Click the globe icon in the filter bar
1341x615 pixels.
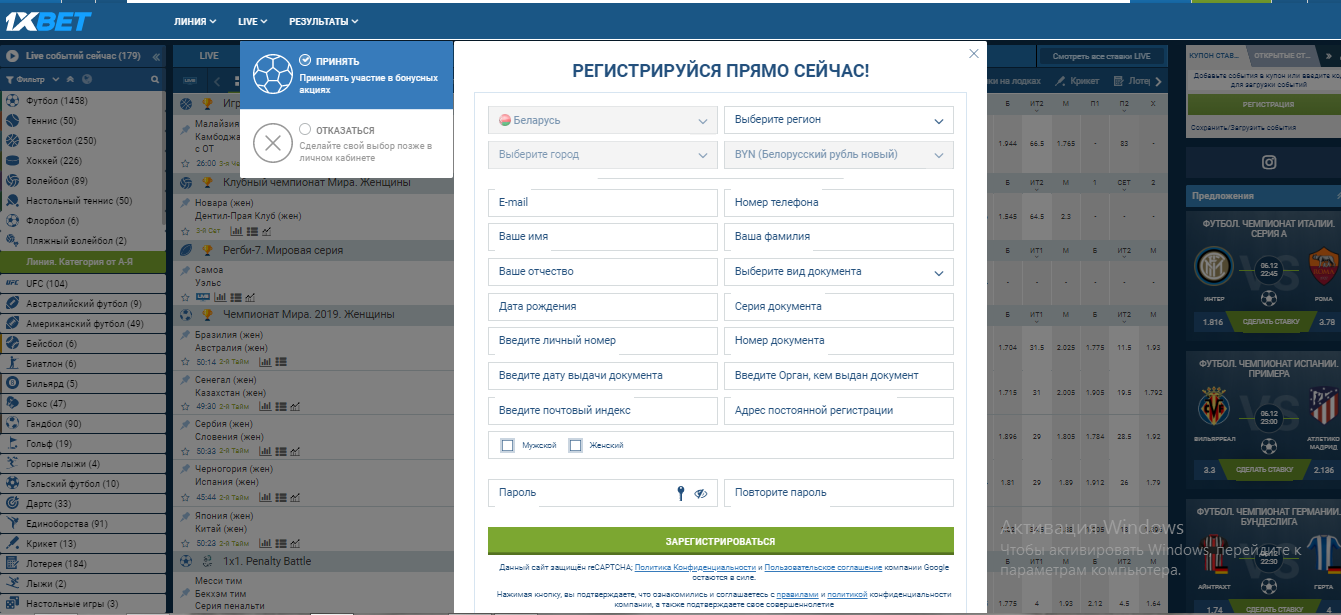[x=87, y=79]
